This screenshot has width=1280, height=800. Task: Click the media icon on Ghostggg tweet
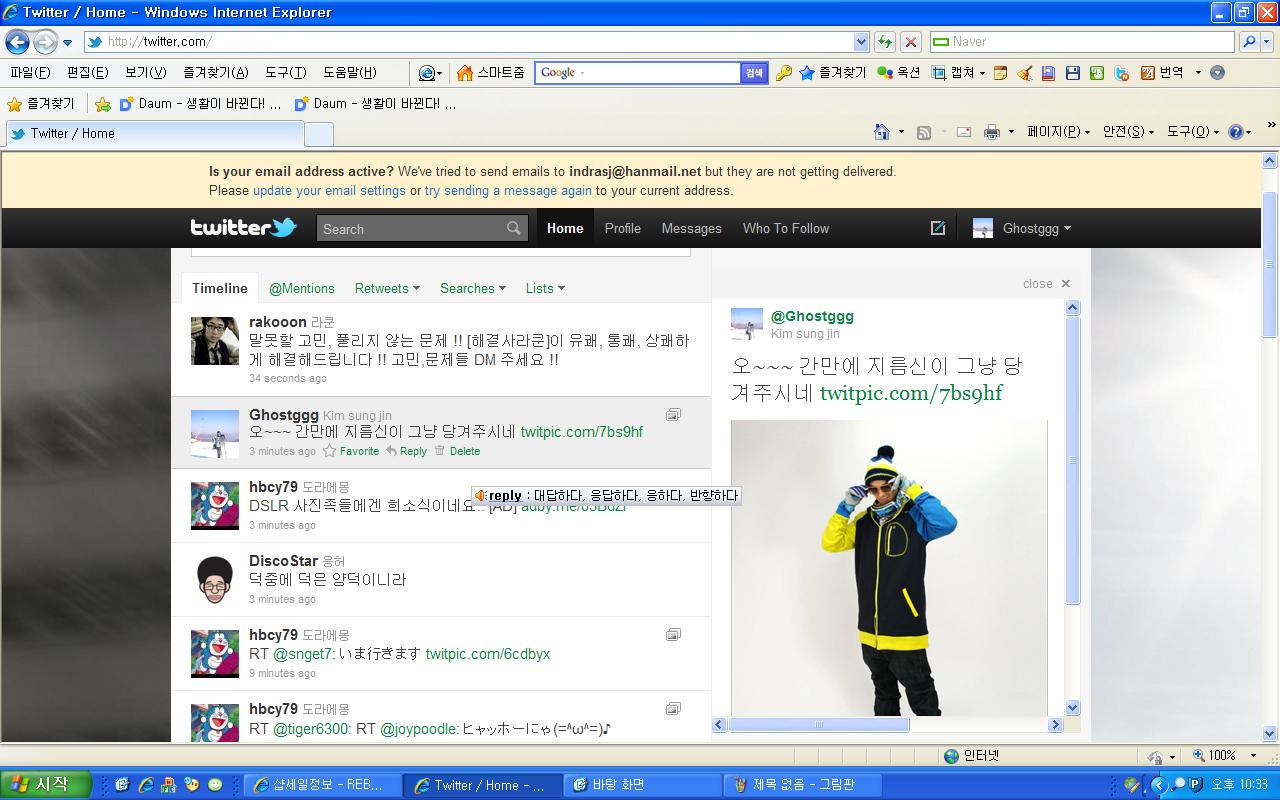[x=673, y=414]
